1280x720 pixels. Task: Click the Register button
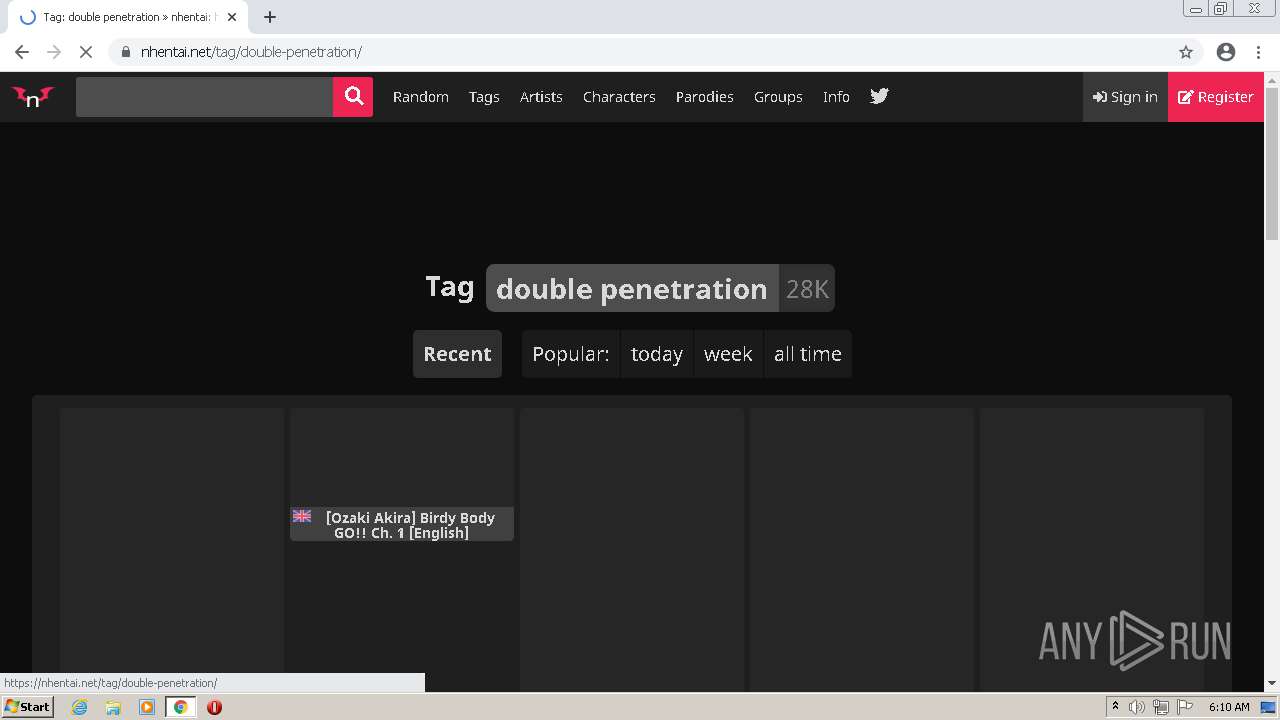click(1216, 97)
